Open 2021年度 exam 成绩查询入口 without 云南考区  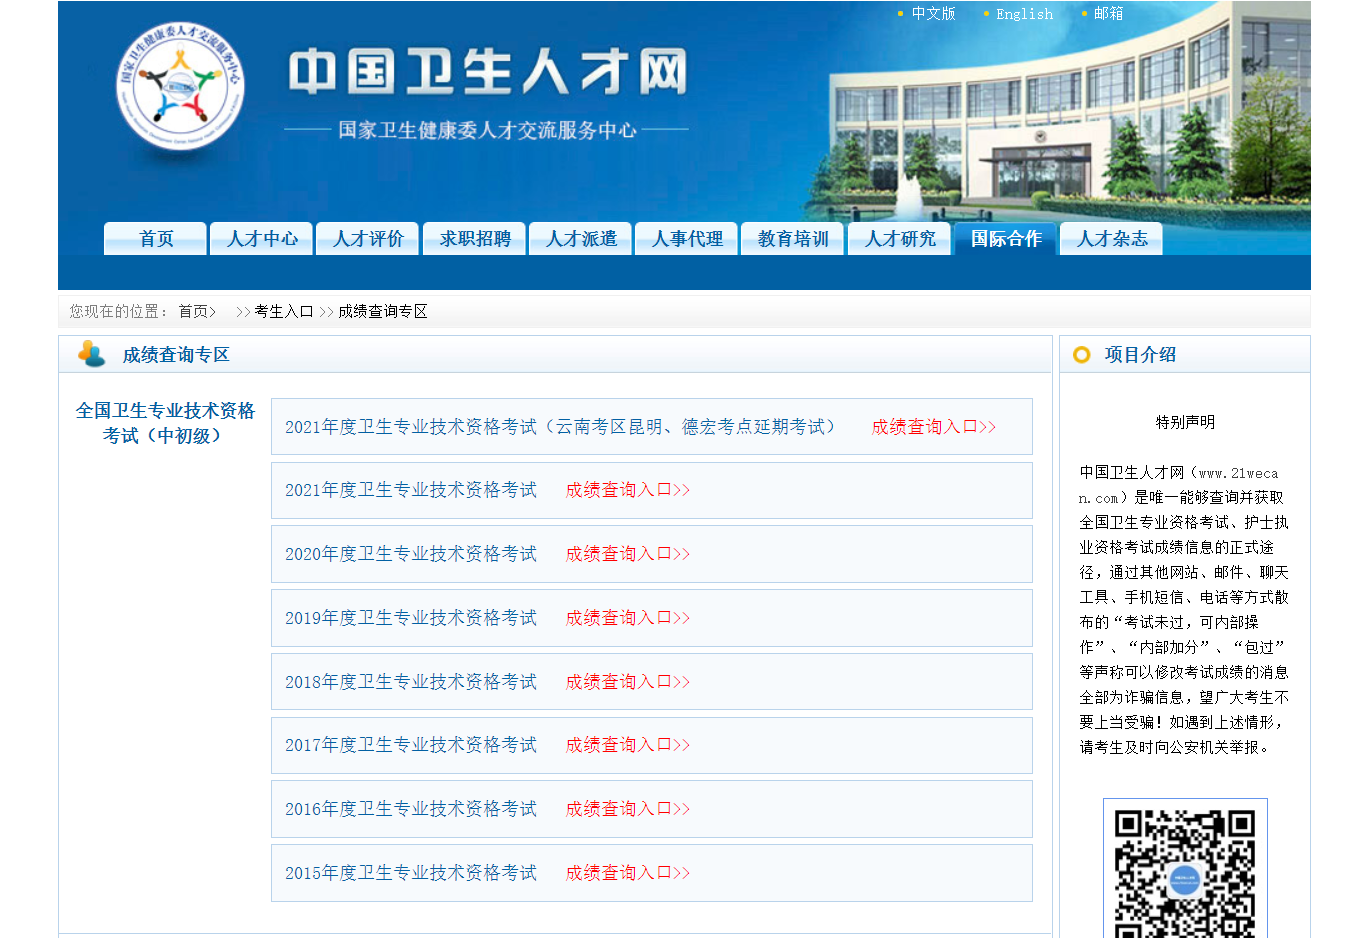tap(628, 490)
